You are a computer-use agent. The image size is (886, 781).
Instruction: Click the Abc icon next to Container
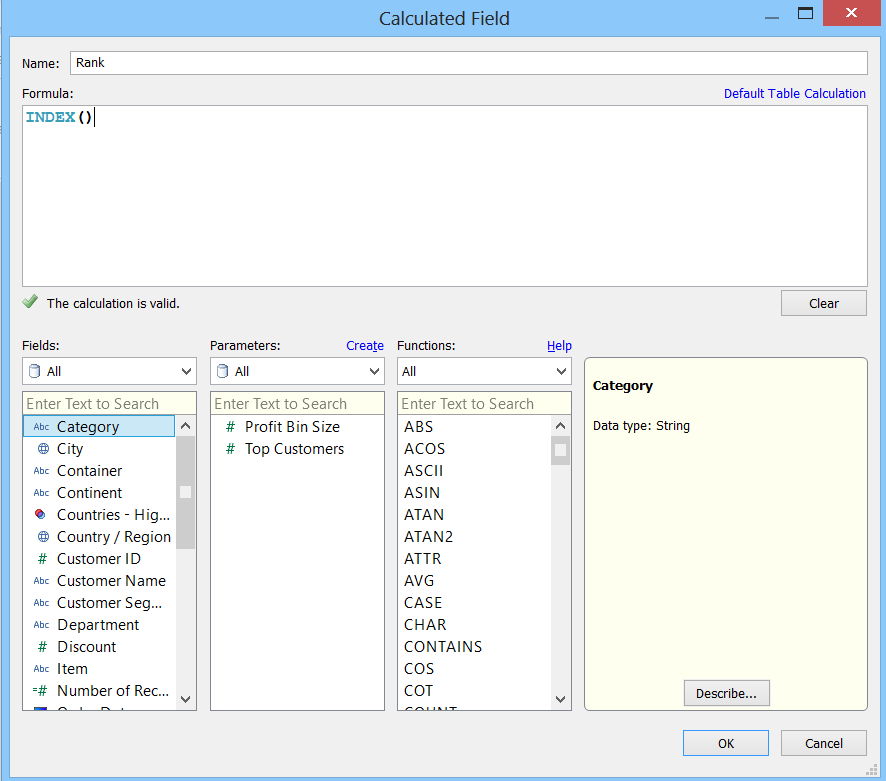(x=41, y=471)
